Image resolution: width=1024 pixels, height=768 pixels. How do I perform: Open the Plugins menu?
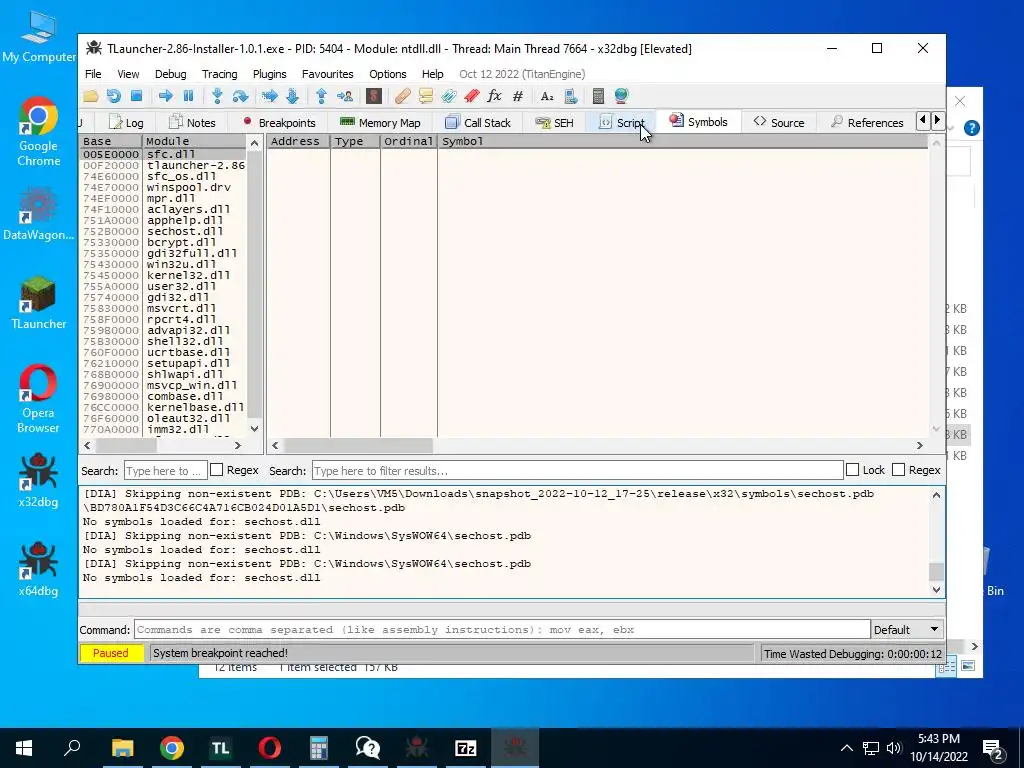click(x=270, y=74)
